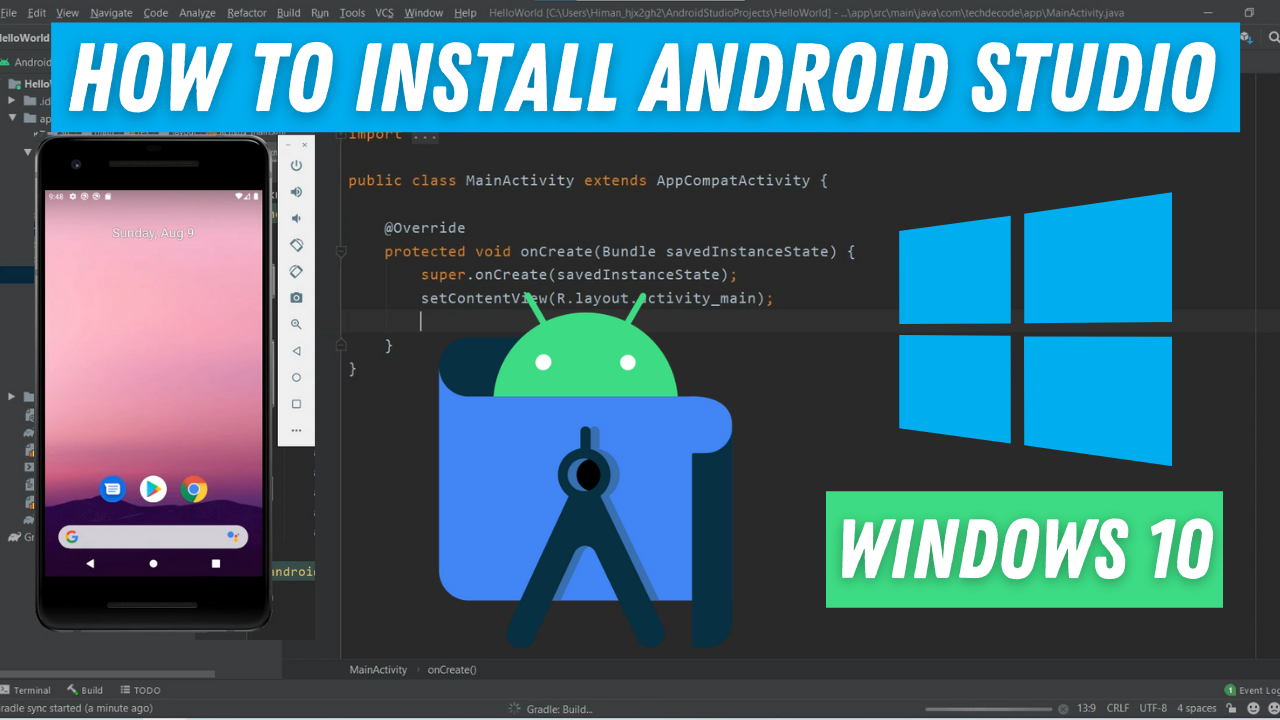Viewport: 1280px width, 720px height.
Task: Click the emulator toolbar Home circle
Action: 296,378
